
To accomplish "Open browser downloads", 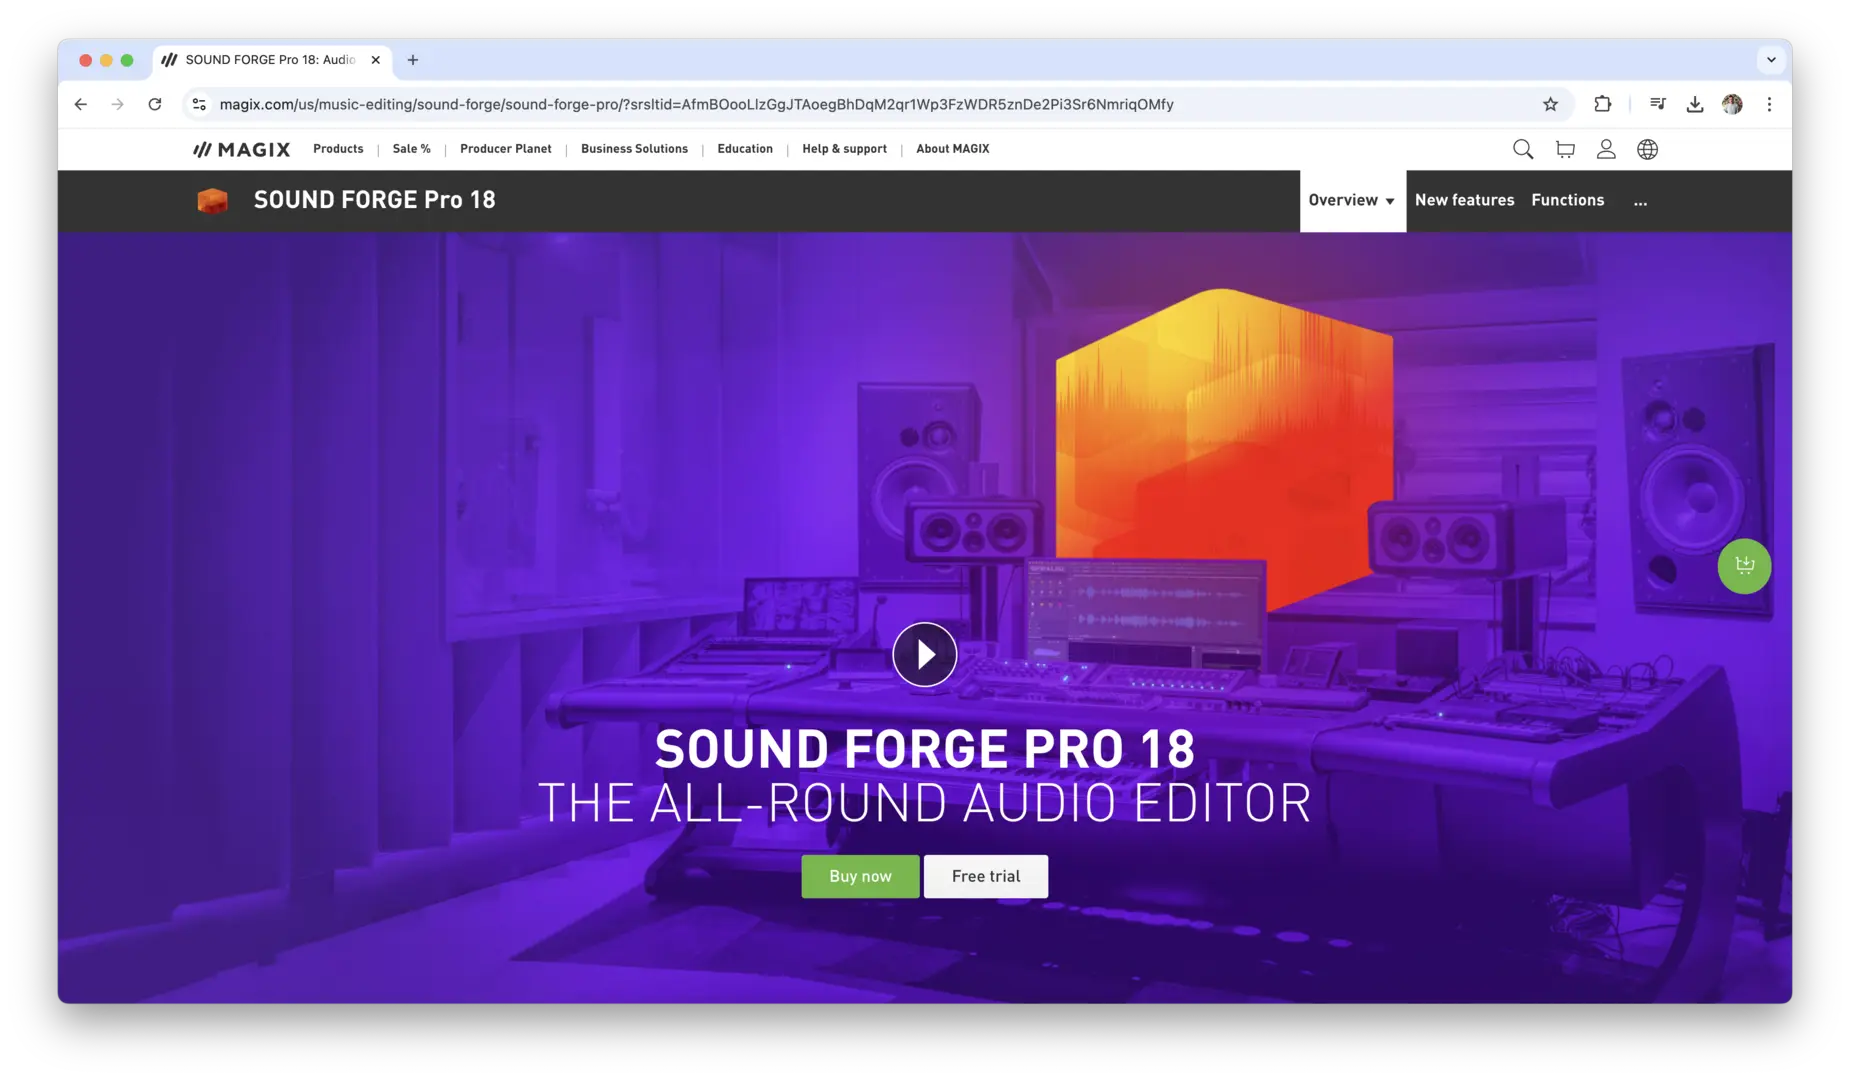I will tap(1694, 104).
